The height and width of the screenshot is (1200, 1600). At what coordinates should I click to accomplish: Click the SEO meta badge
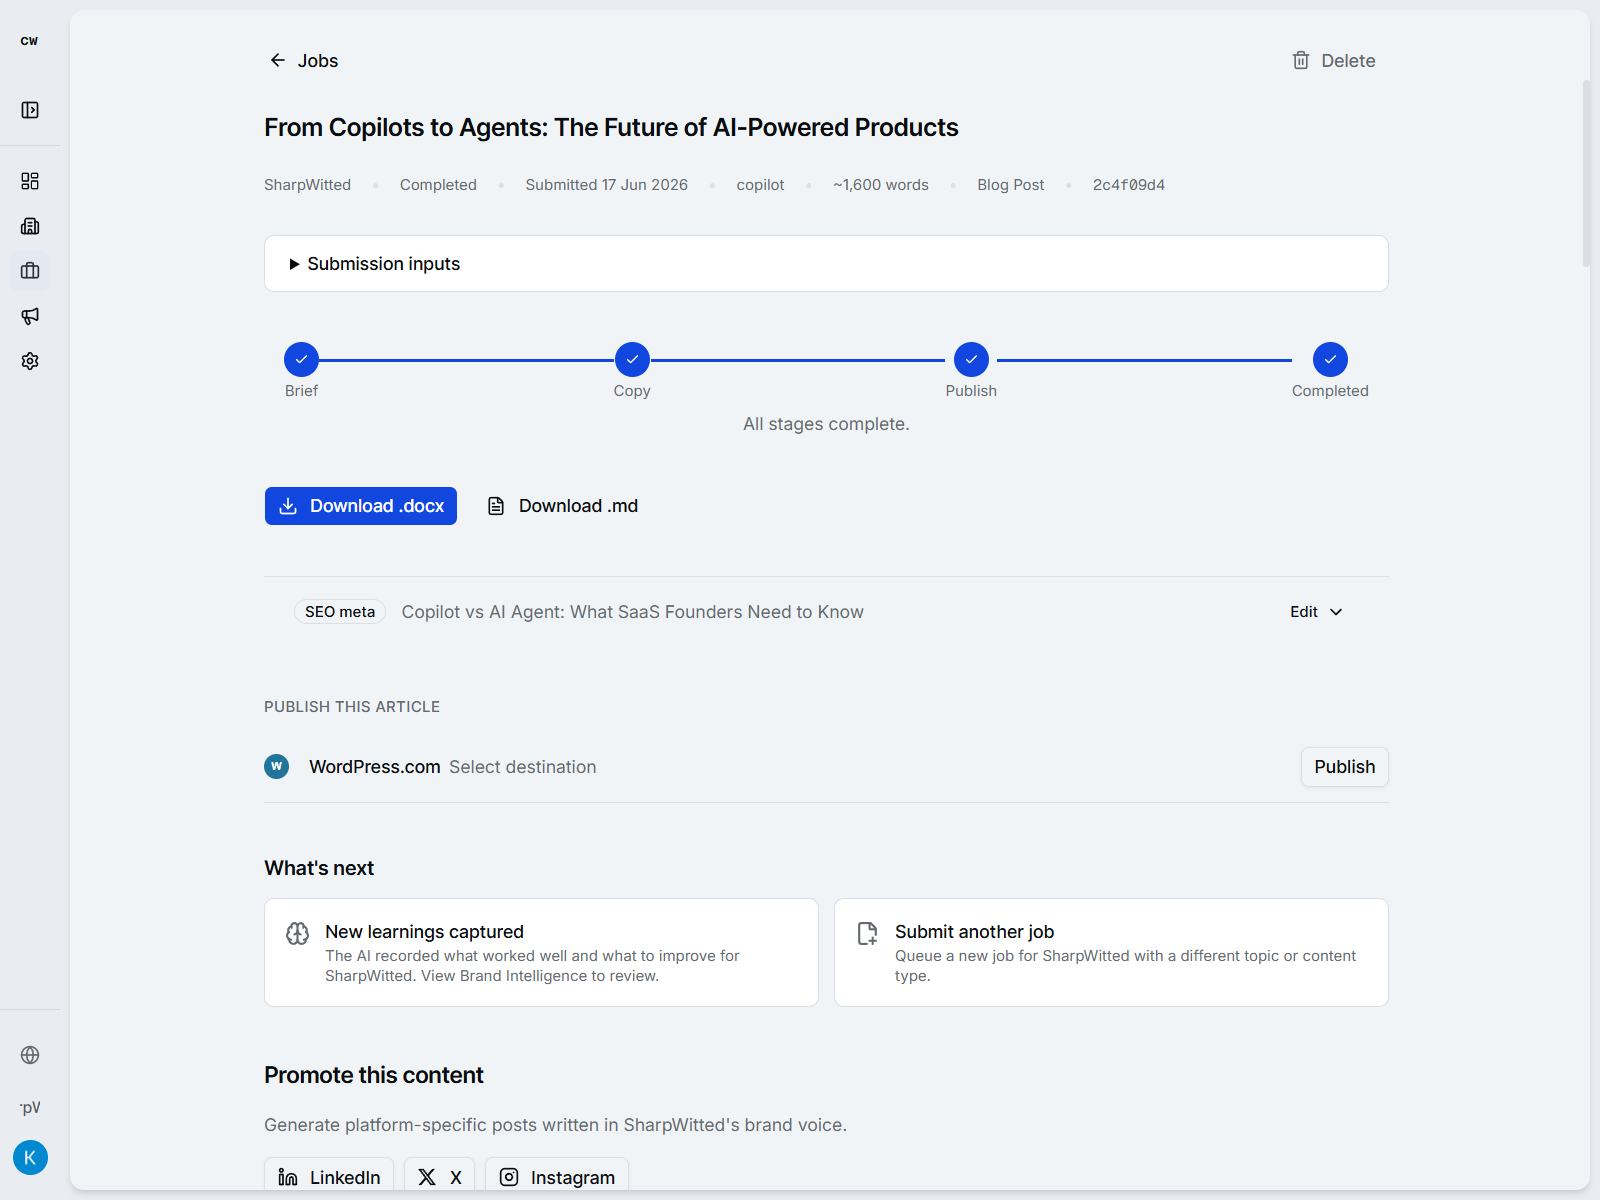click(x=340, y=612)
